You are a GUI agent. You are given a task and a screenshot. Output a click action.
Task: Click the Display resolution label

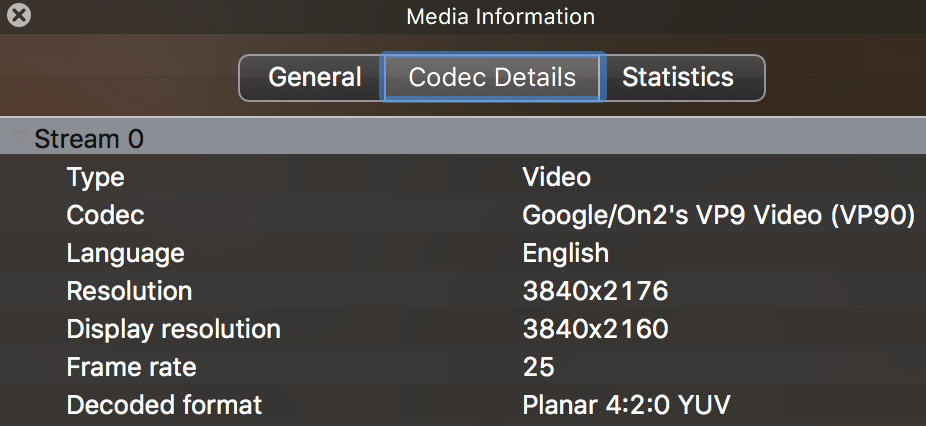tap(173, 329)
